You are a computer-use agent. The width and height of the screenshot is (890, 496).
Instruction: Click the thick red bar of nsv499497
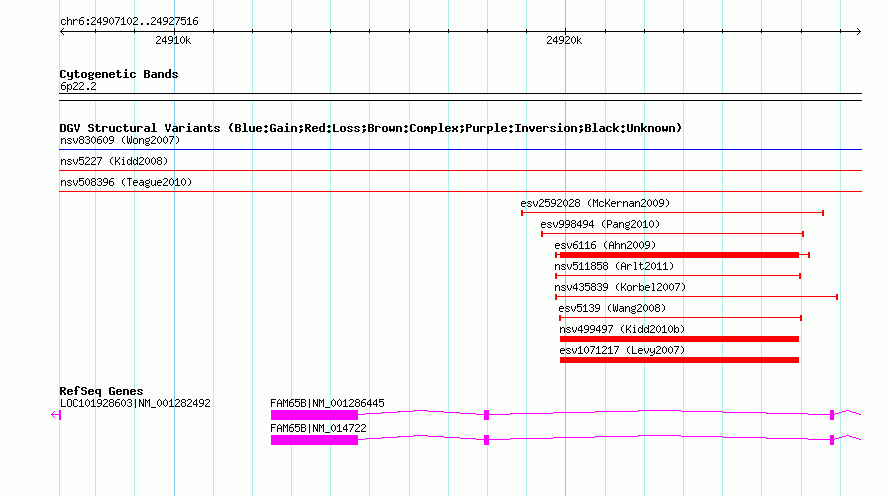[x=679, y=339]
